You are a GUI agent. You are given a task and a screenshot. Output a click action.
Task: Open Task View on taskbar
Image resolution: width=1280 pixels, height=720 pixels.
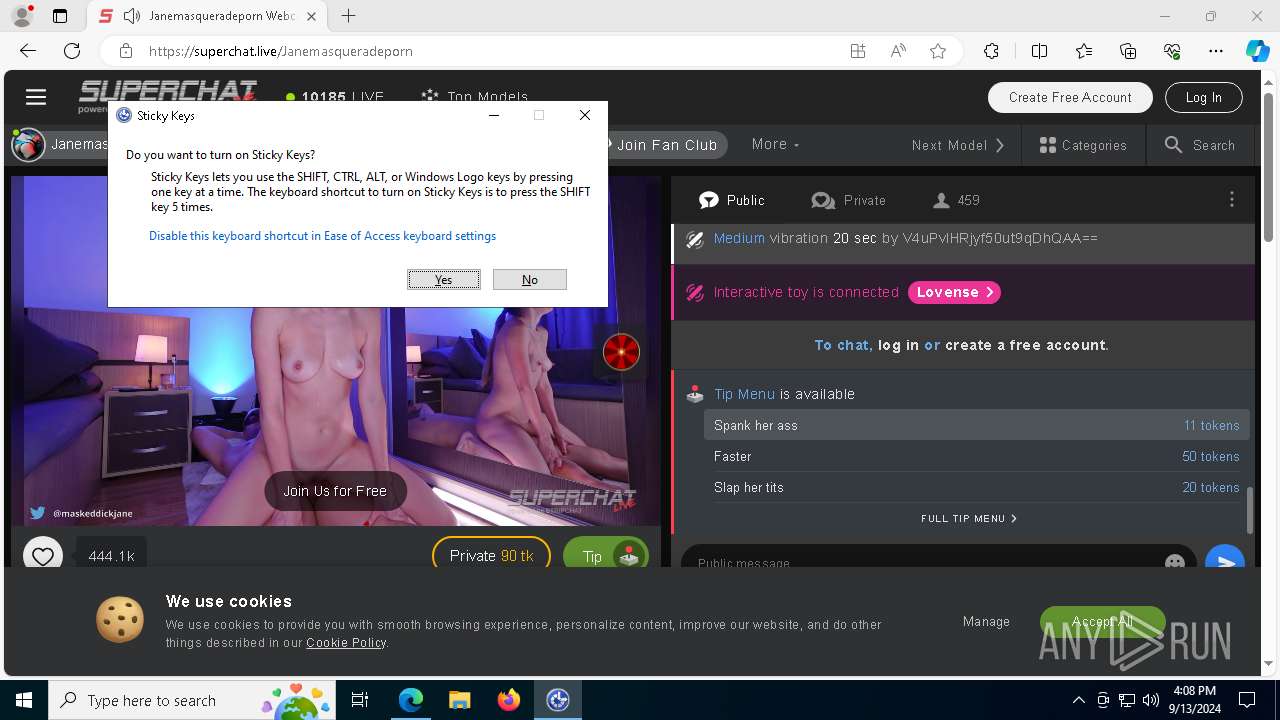(x=361, y=700)
